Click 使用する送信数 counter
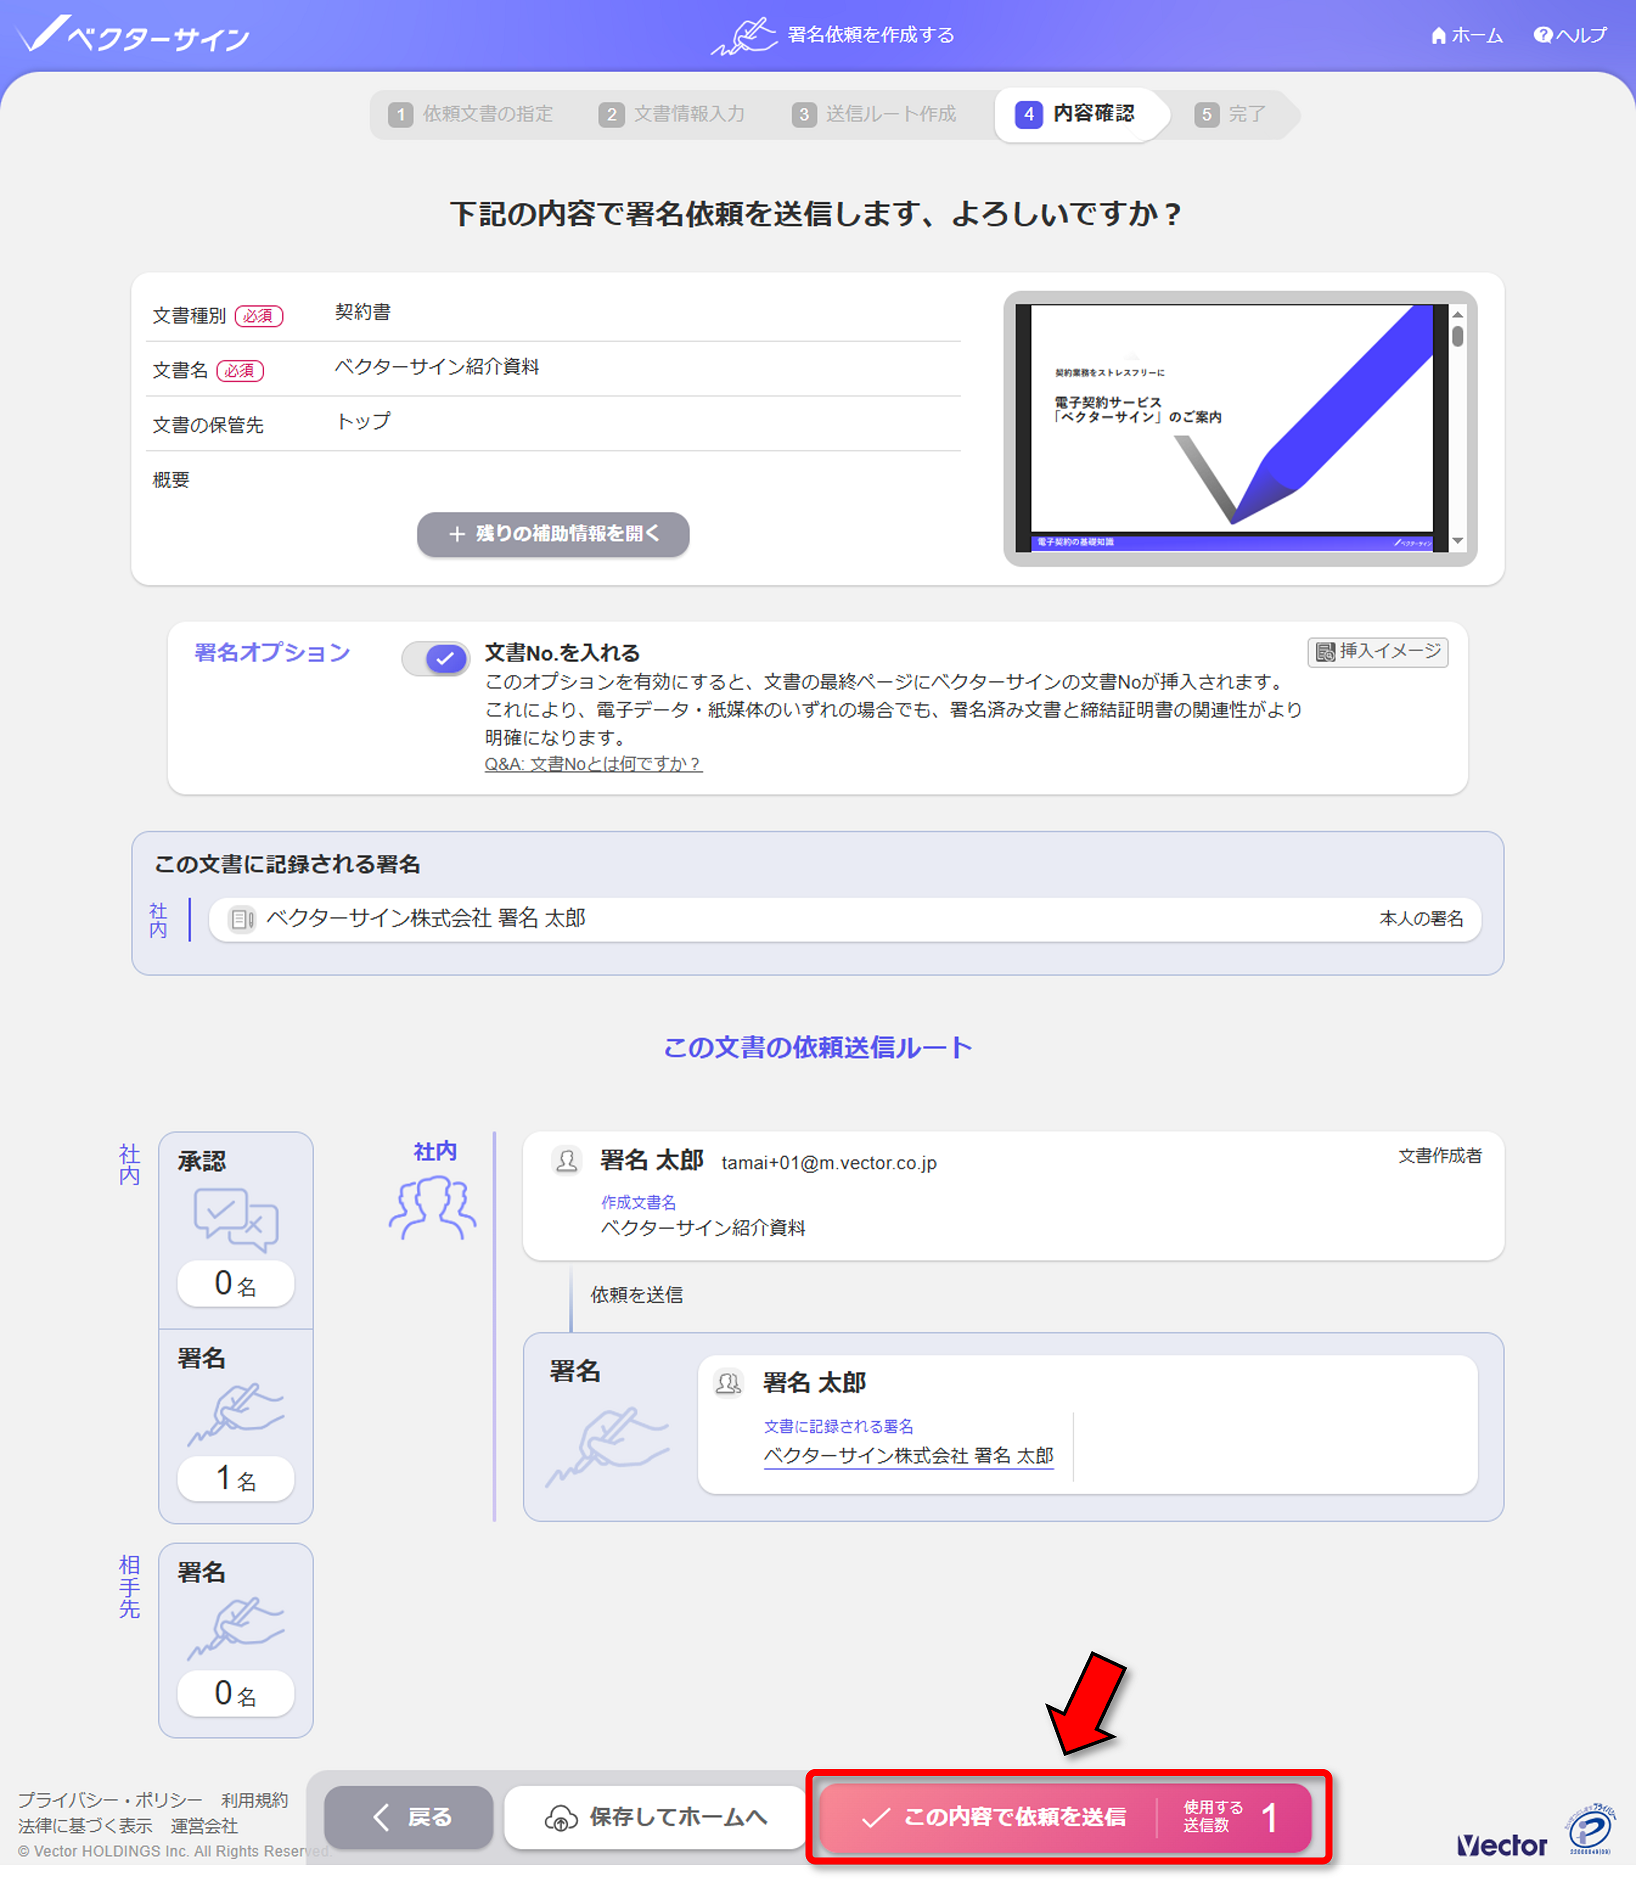 1231,1817
